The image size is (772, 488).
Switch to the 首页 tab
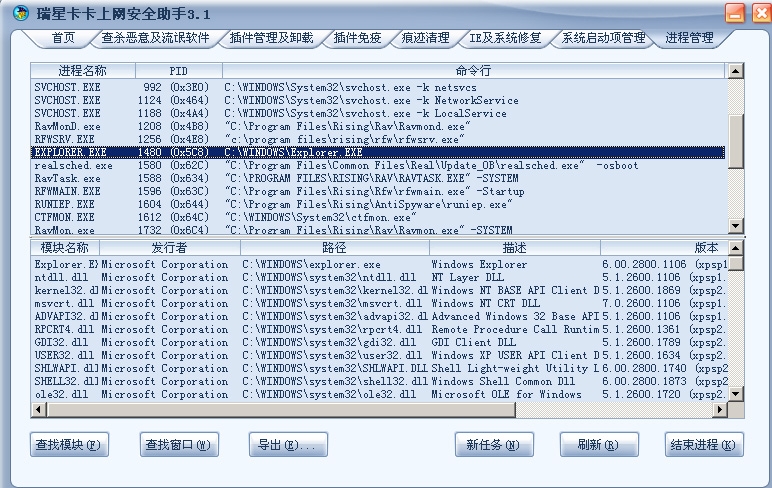[x=64, y=38]
